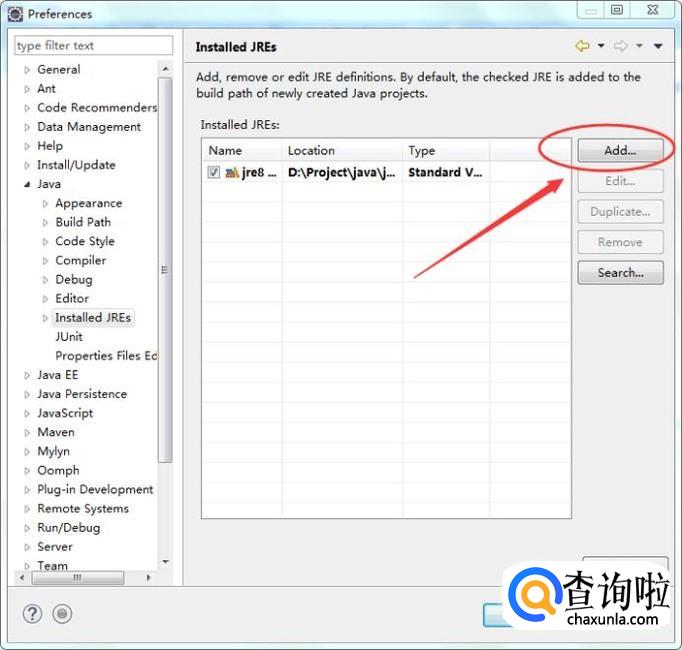Image resolution: width=682 pixels, height=650 pixels.
Task: Toggle the jre8 checkbox
Action: [214, 172]
